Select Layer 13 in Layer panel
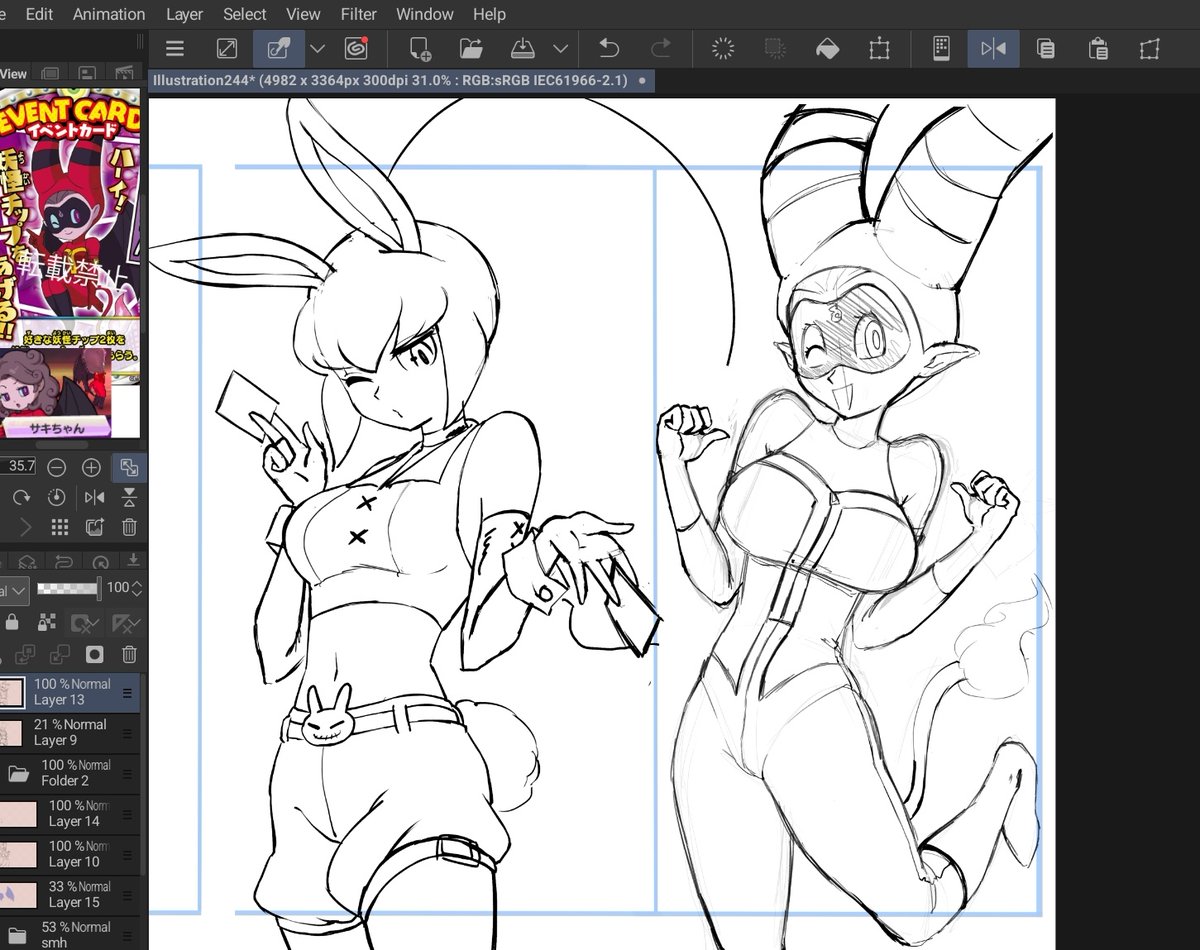Viewport: 1200px width, 950px height. pyautogui.click(x=70, y=692)
